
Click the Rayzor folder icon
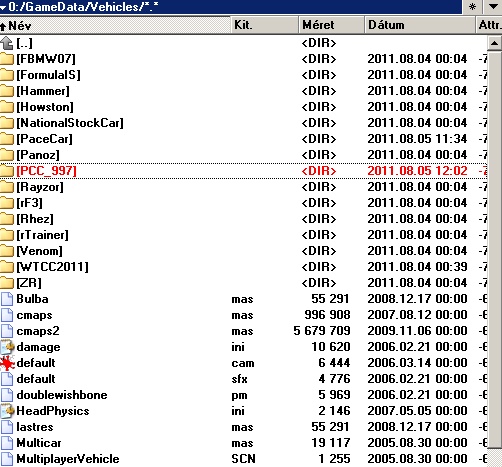7,187
